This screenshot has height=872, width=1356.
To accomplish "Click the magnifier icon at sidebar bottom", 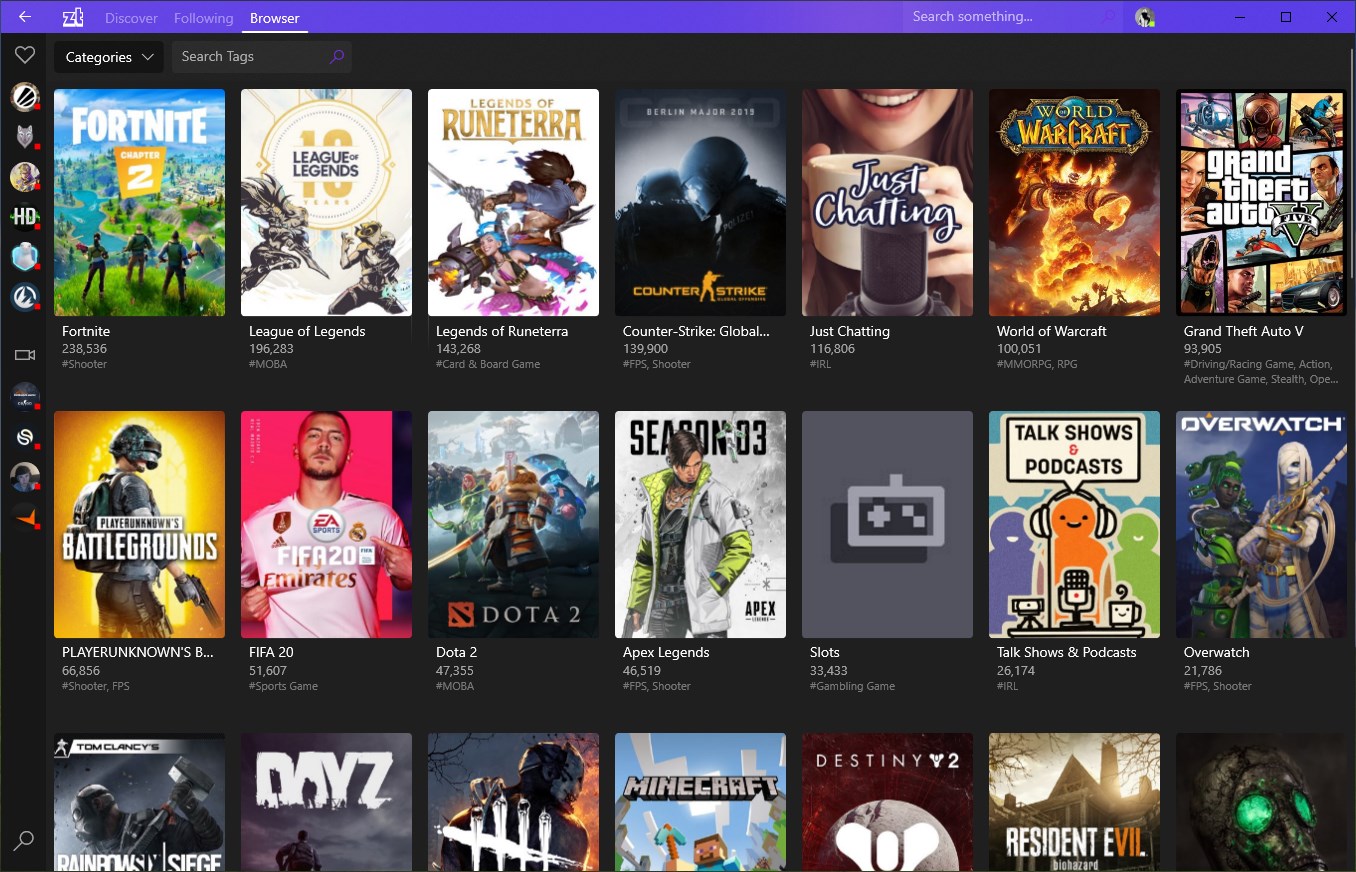I will coord(24,840).
